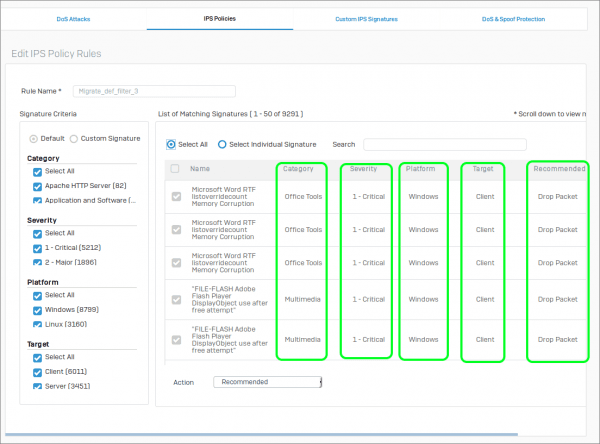Screen dimensions: 600x444
Task: Uncheck Windows (8799) platform checkbox
Action: tap(37, 310)
